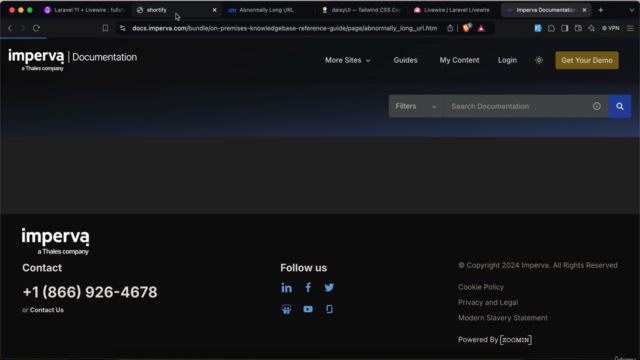
Task: Switch to the Livewire | Laravel Livewire tab
Action: coord(453,10)
